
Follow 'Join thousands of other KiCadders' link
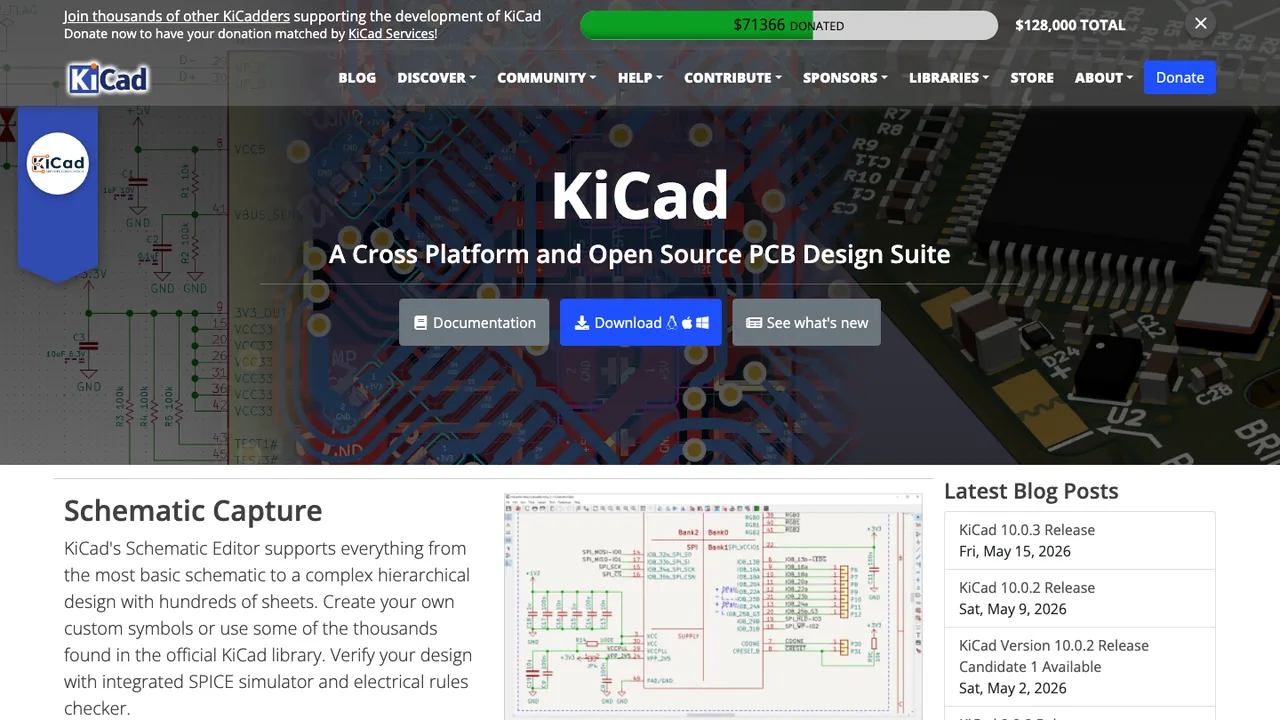(x=177, y=16)
